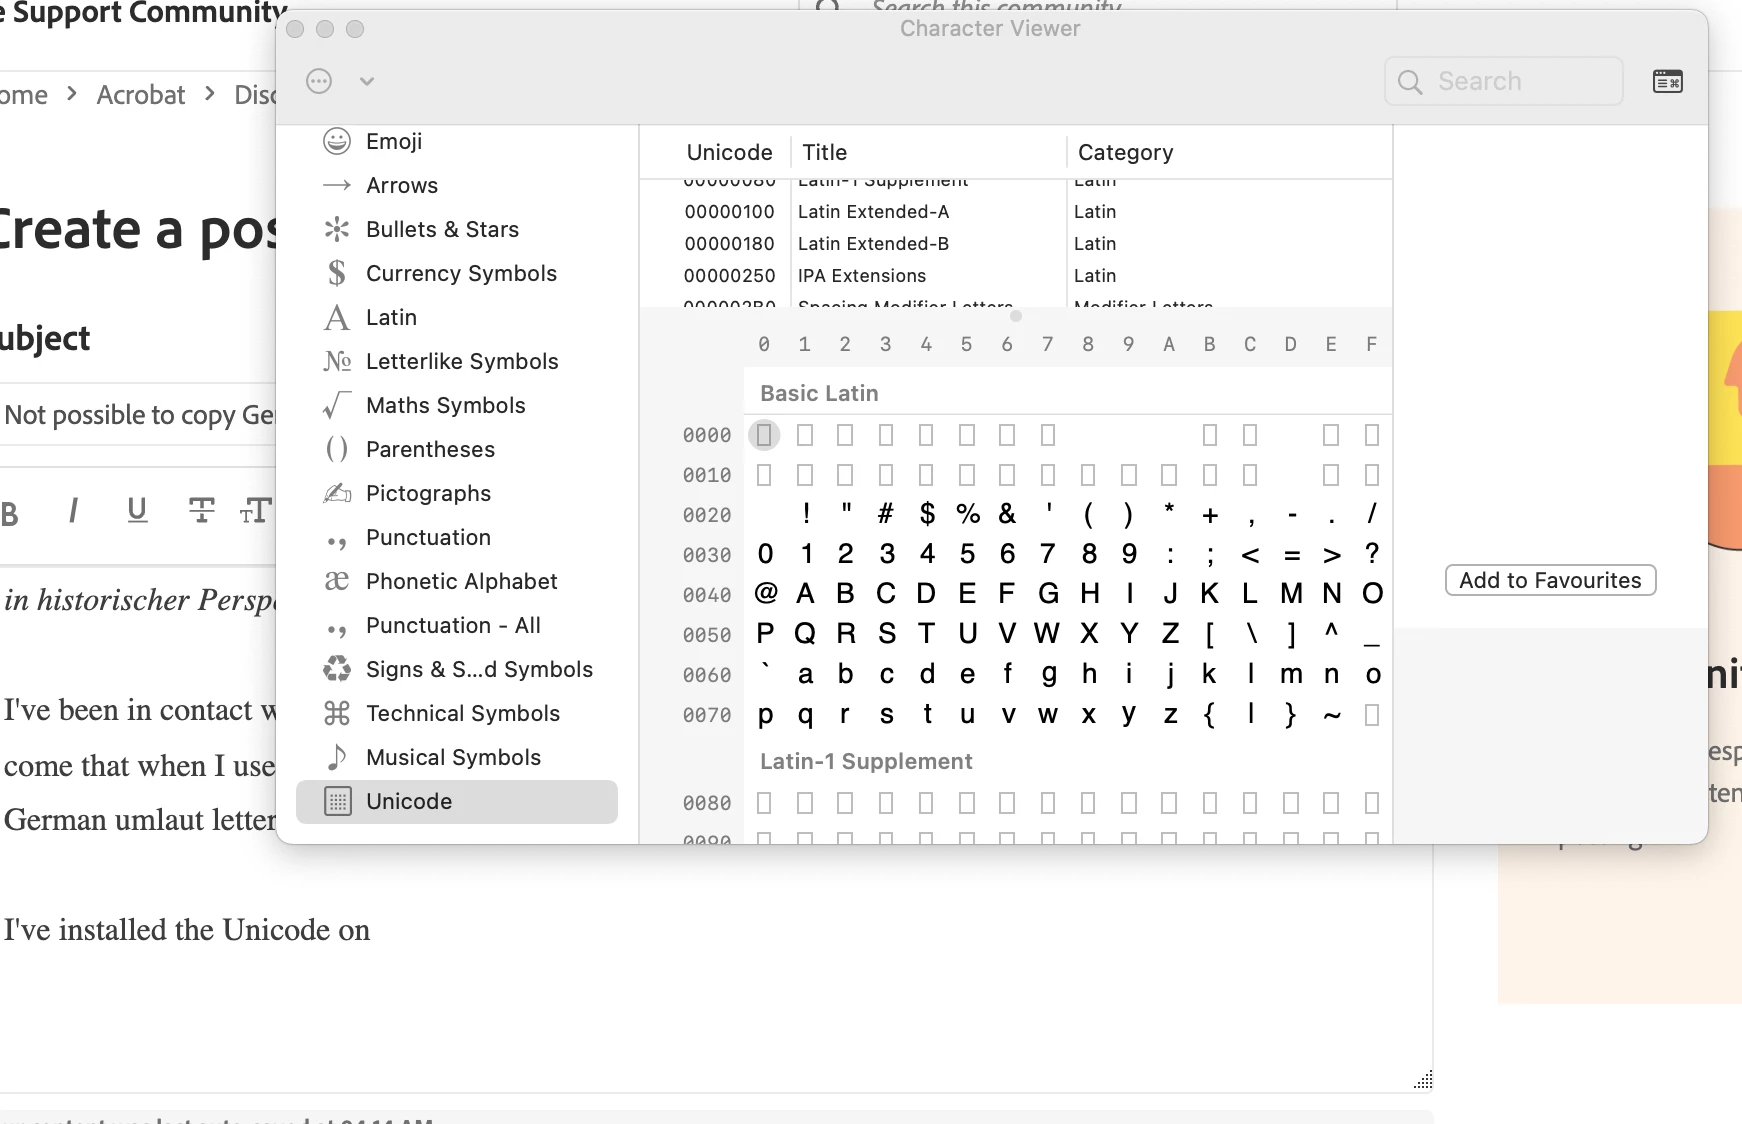Select capital letter Z in grid
Image resolution: width=1742 pixels, height=1124 pixels.
1170,634
